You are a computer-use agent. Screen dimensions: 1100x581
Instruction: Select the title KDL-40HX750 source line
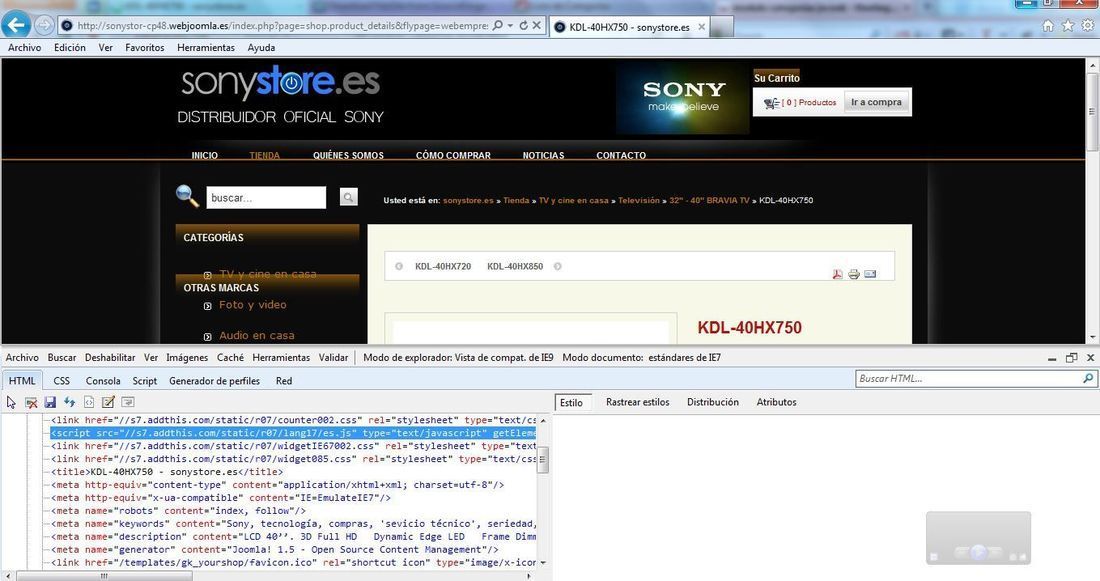[x=167, y=472]
